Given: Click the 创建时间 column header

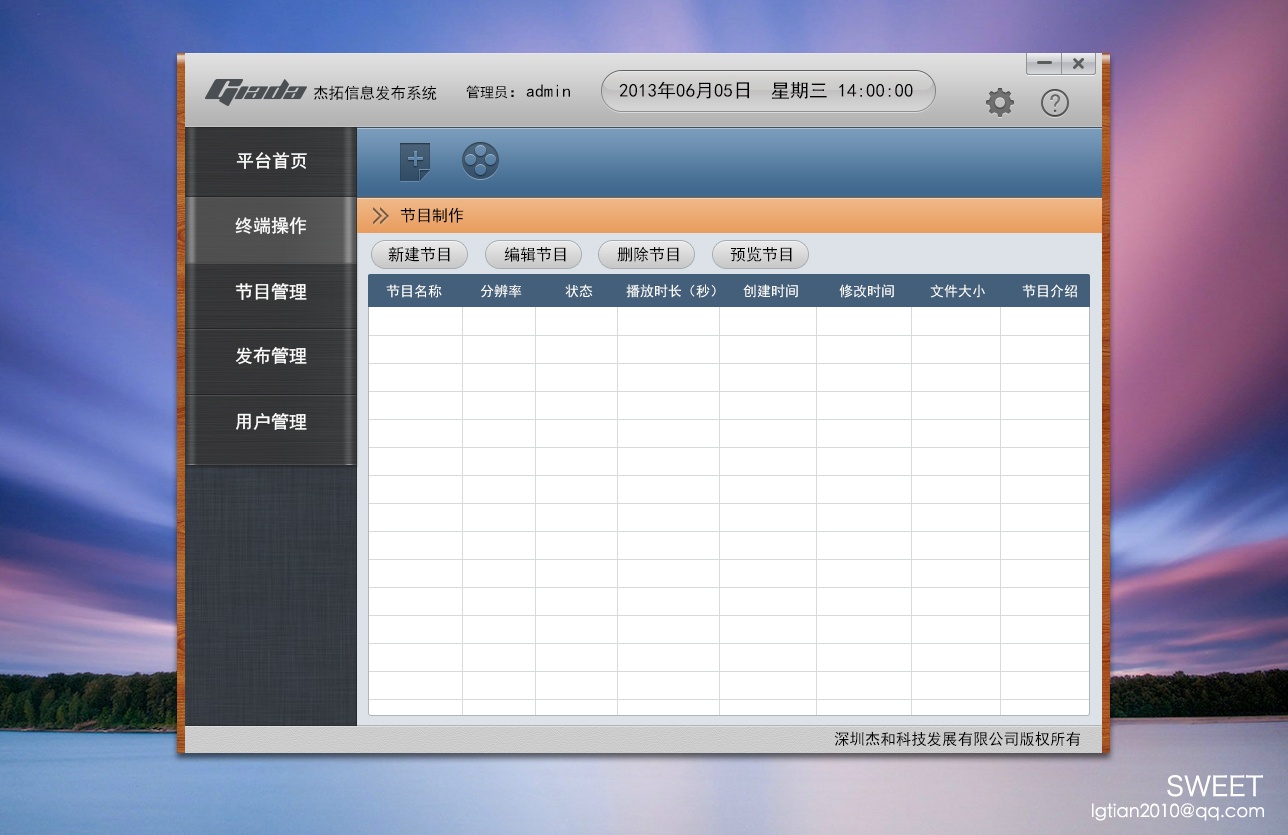Looking at the screenshot, I should (x=770, y=291).
